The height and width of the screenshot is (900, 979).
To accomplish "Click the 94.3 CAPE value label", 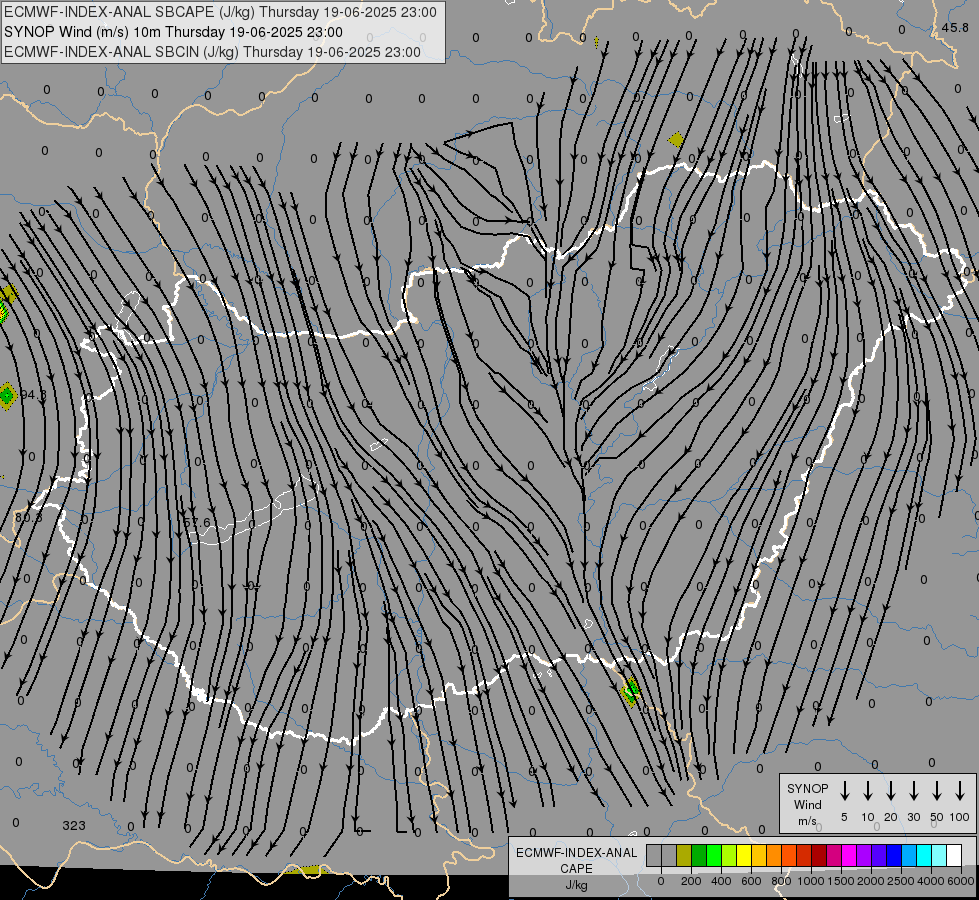I will [33, 395].
